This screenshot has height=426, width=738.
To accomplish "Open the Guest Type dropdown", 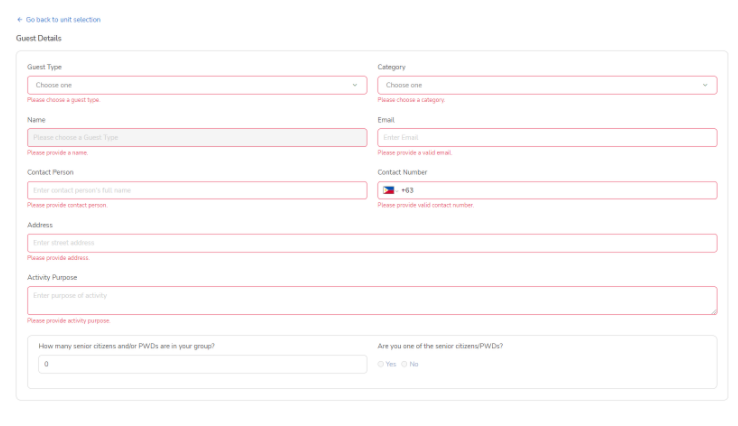I will point(196,85).
